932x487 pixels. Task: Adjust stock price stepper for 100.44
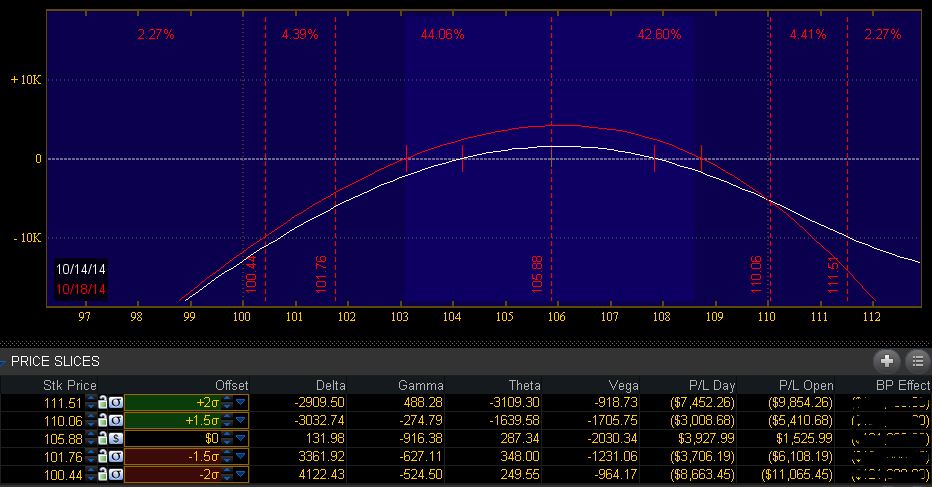[90, 474]
